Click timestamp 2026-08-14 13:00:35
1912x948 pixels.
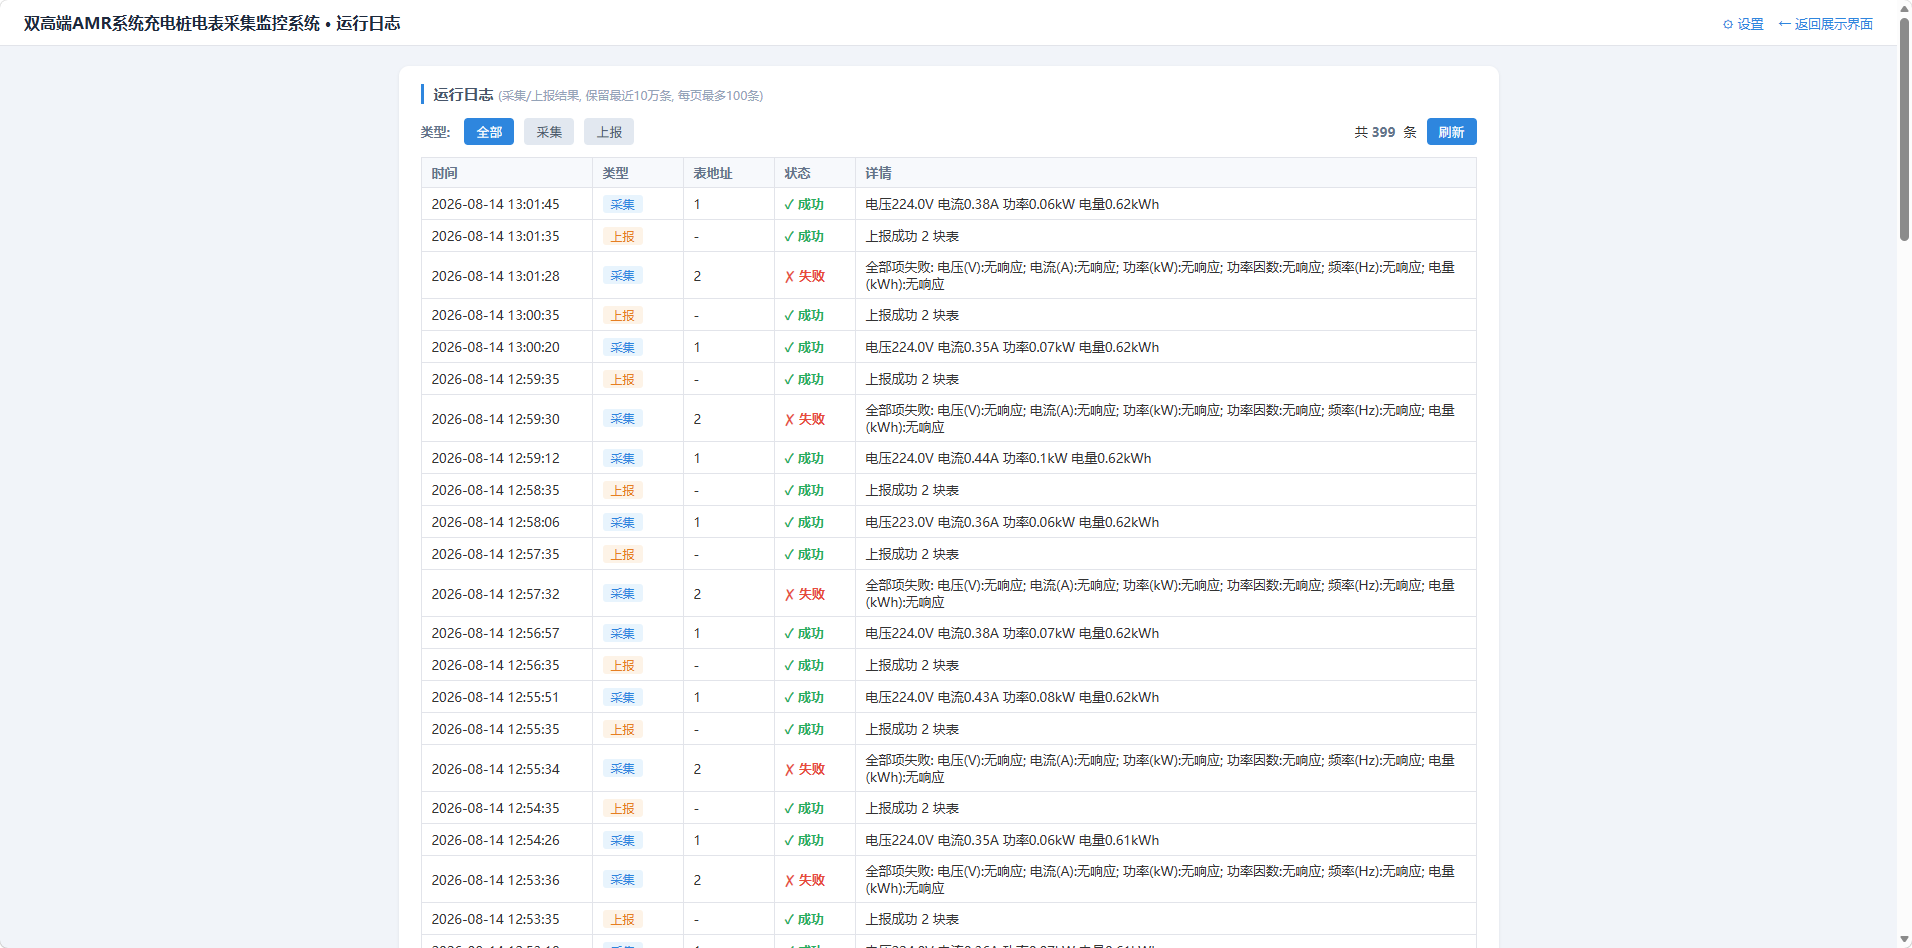tap(496, 315)
